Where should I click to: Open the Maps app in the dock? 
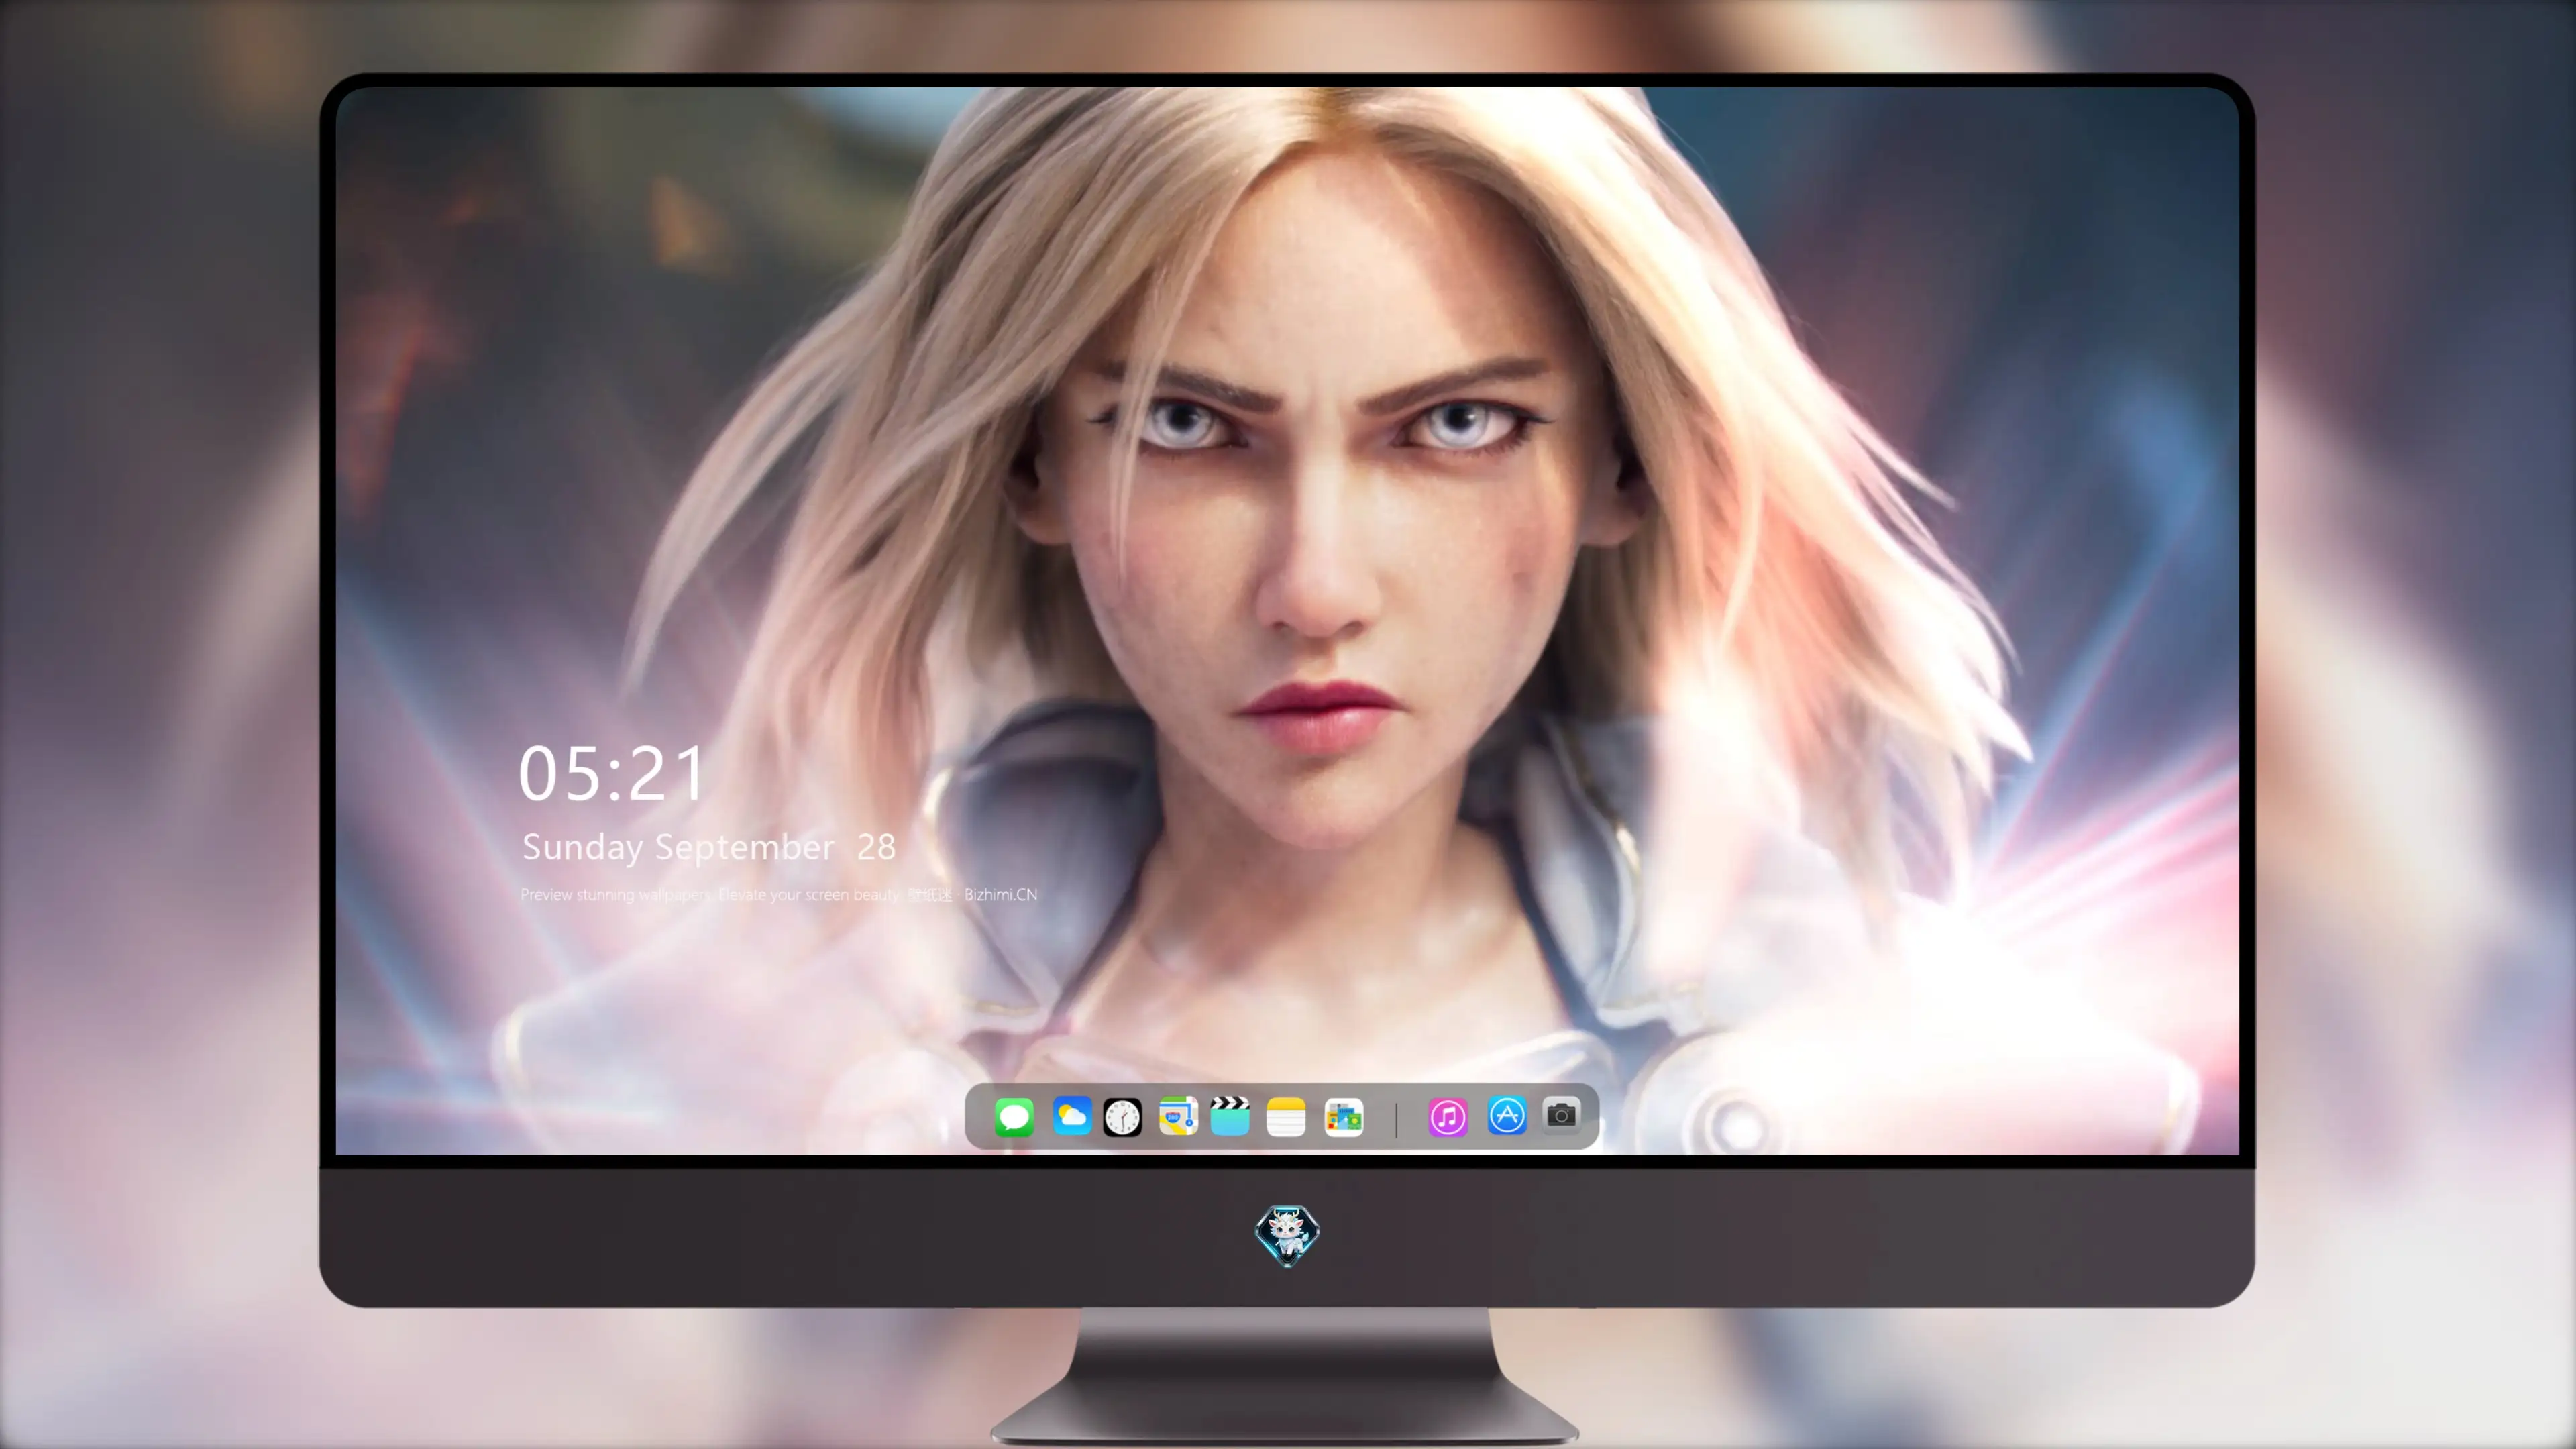pyautogui.click(x=1178, y=1116)
